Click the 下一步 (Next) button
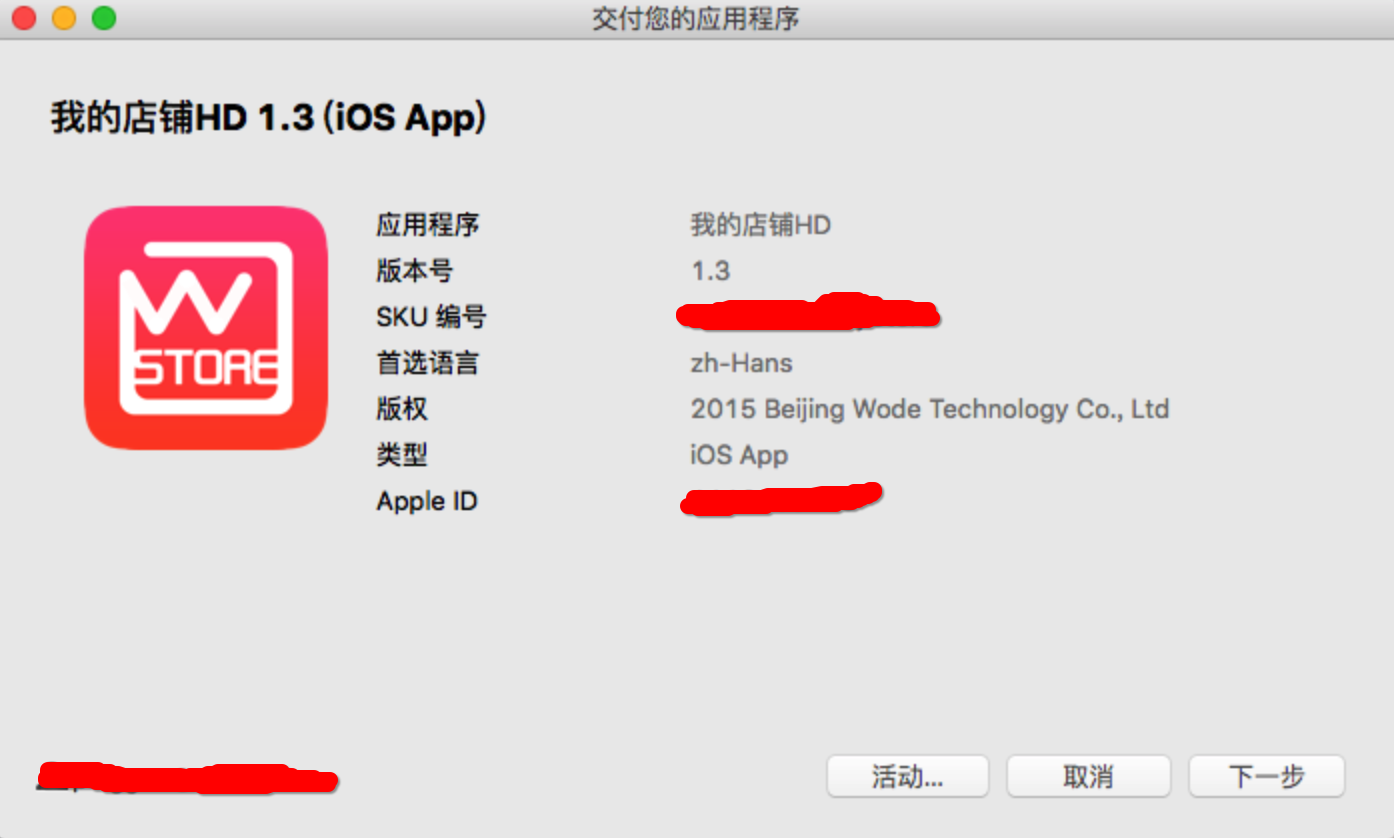1394x838 pixels. [1267, 776]
